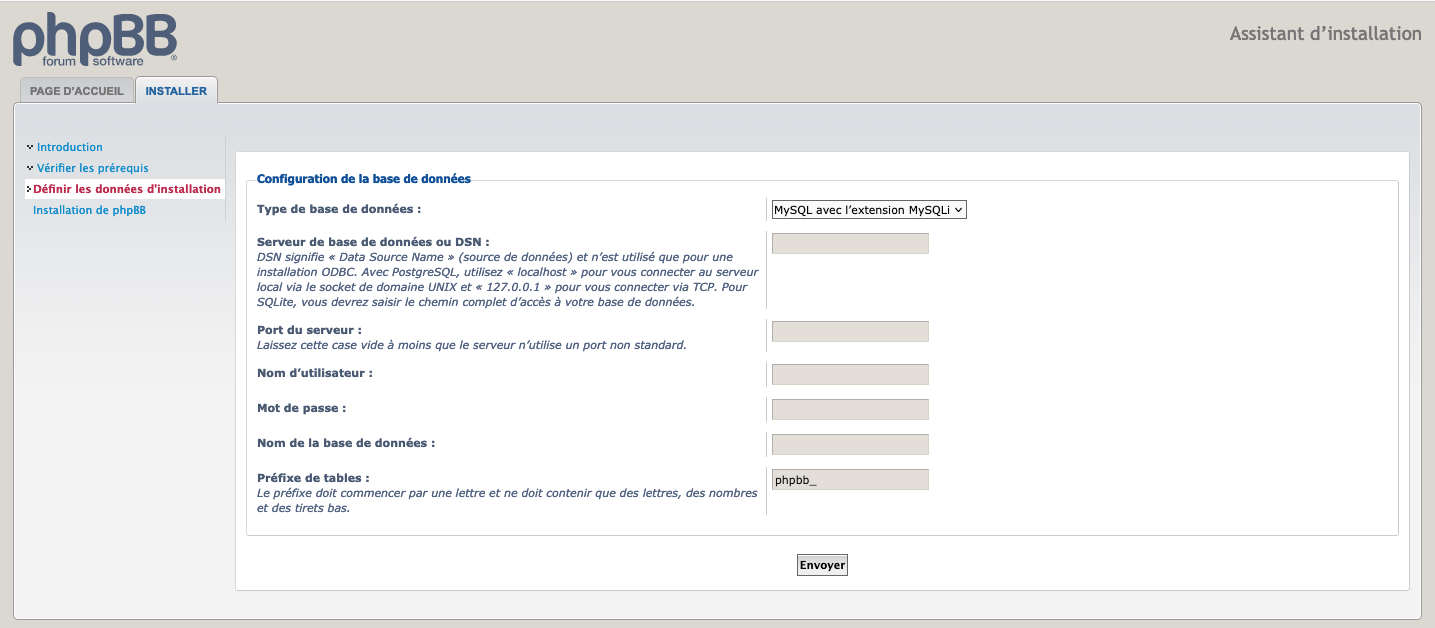The image size is (1435, 628).
Task: Click the Préfixe de tables label
Action: pyautogui.click(x=313, y=478)
